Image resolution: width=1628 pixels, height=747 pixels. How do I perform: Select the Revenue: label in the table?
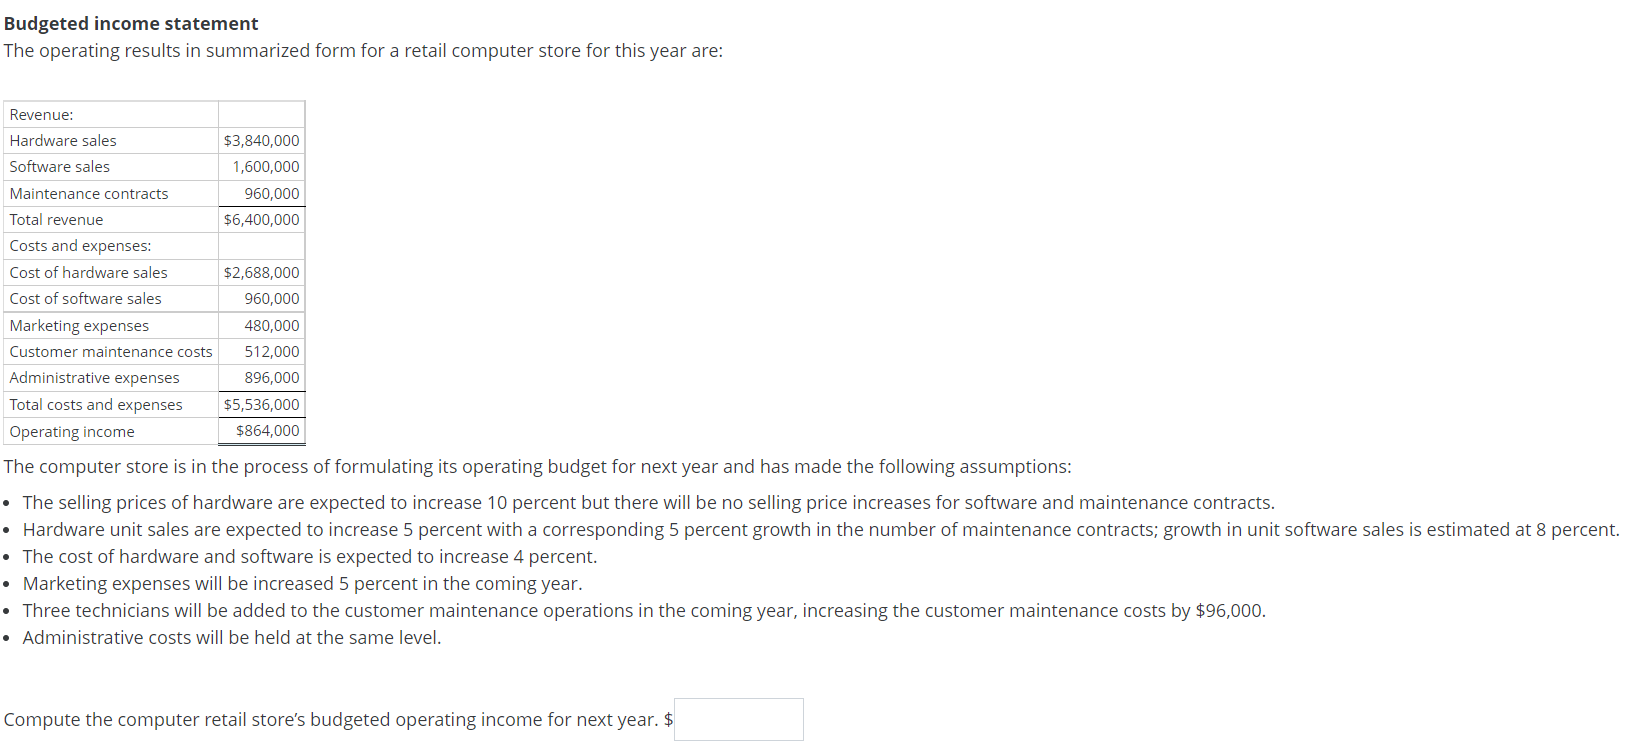tap(41, 114)
